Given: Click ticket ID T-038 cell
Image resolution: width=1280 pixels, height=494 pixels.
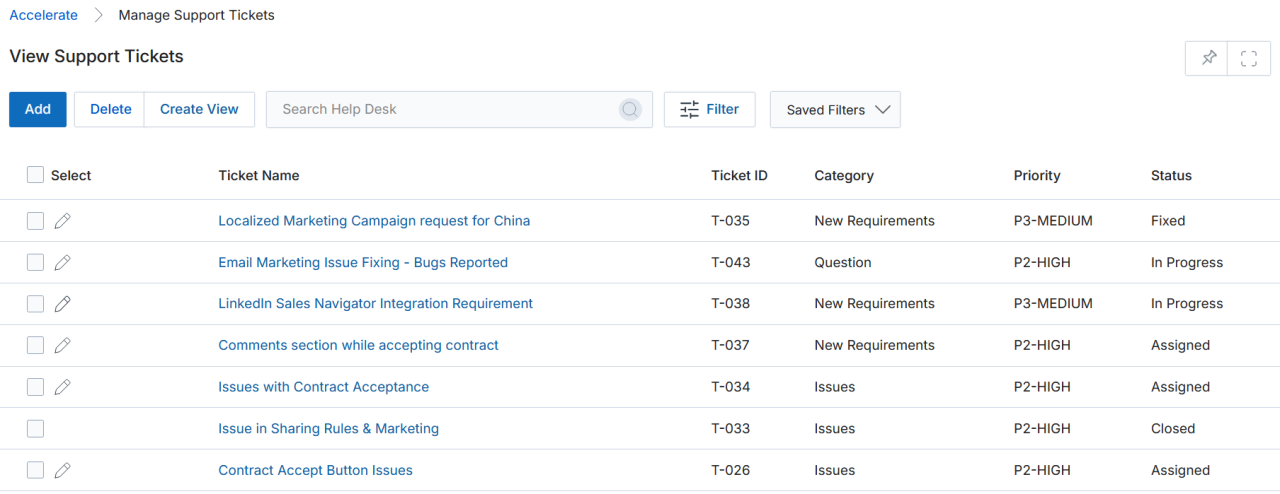Looking at the screenshot, I should pyautogui.click(x=730, y=304).
